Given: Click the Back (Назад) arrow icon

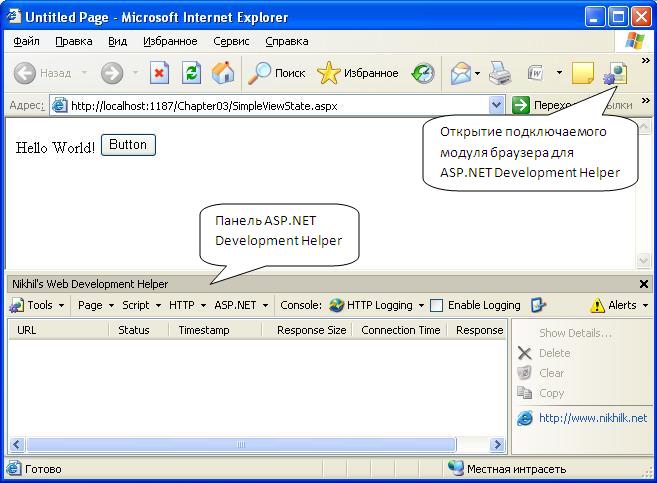Looking at the screenshot, I should click(25, 73).
